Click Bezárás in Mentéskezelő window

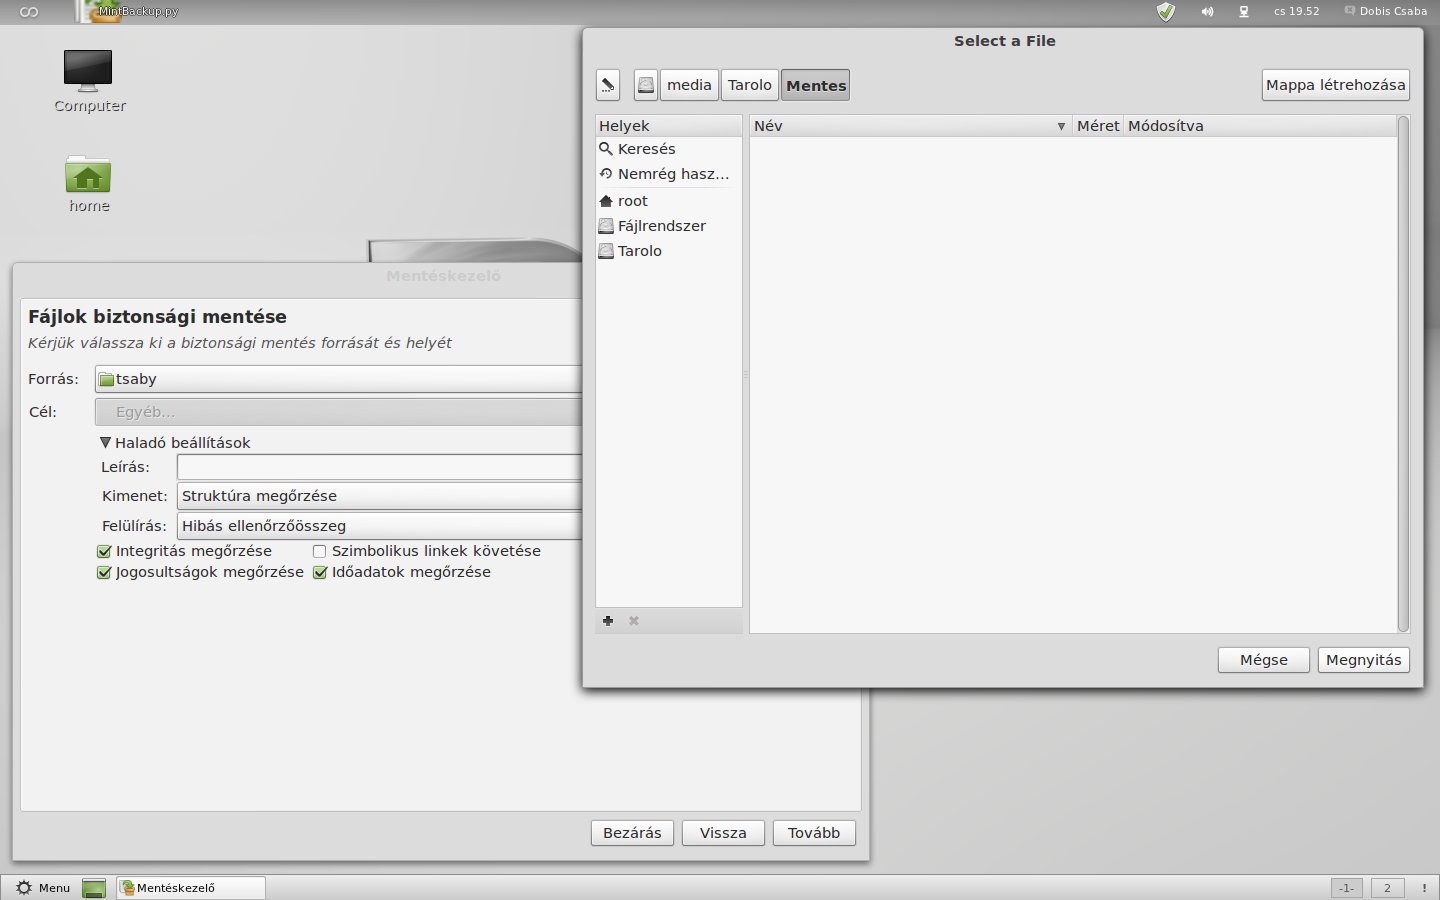point(632,833)
